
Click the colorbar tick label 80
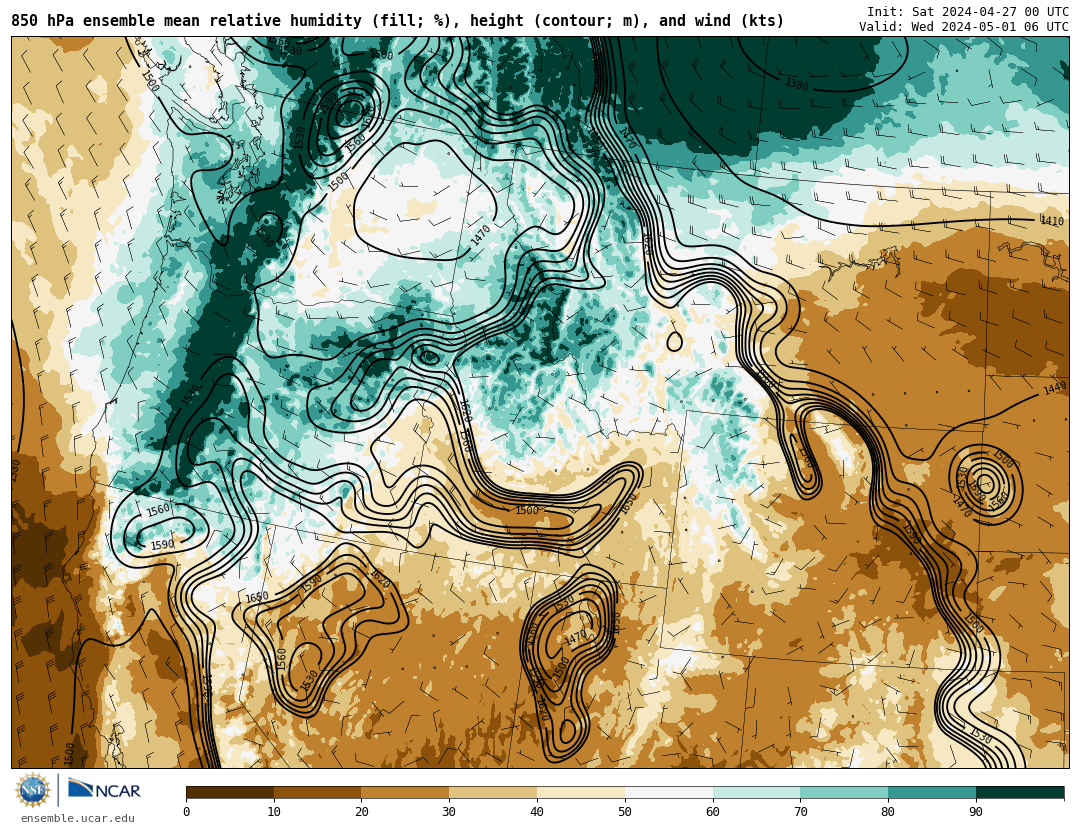888,812
